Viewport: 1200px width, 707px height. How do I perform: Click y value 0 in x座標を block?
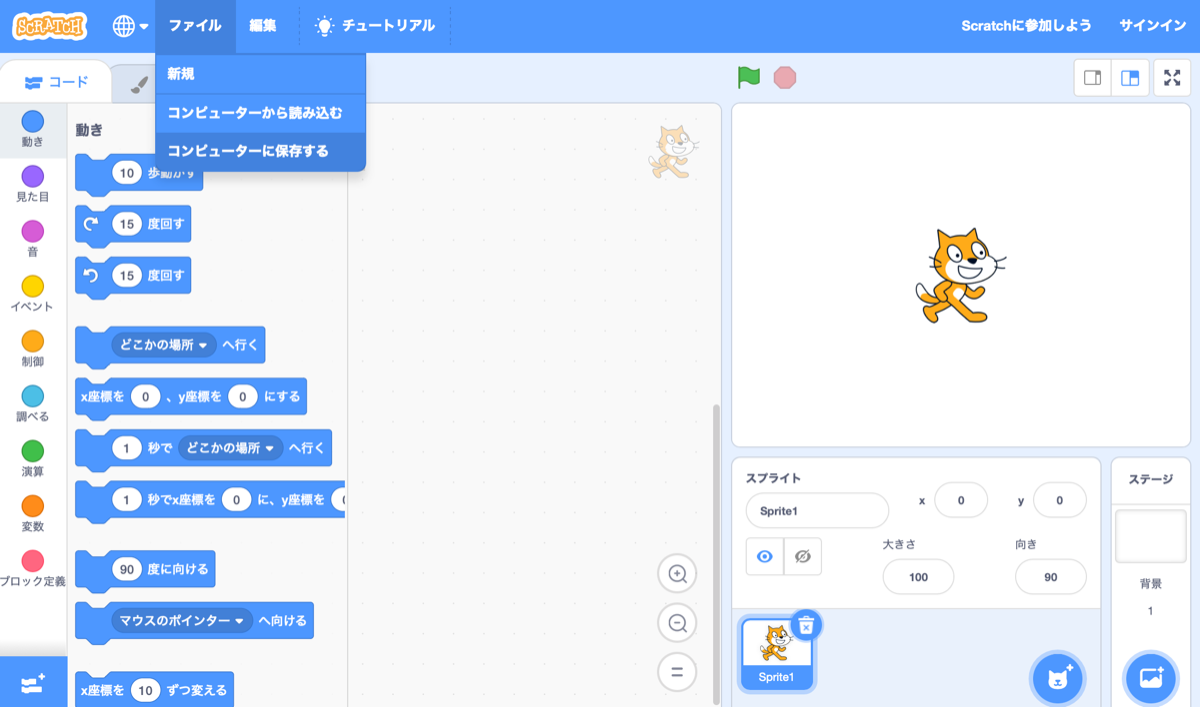(243, 397)
